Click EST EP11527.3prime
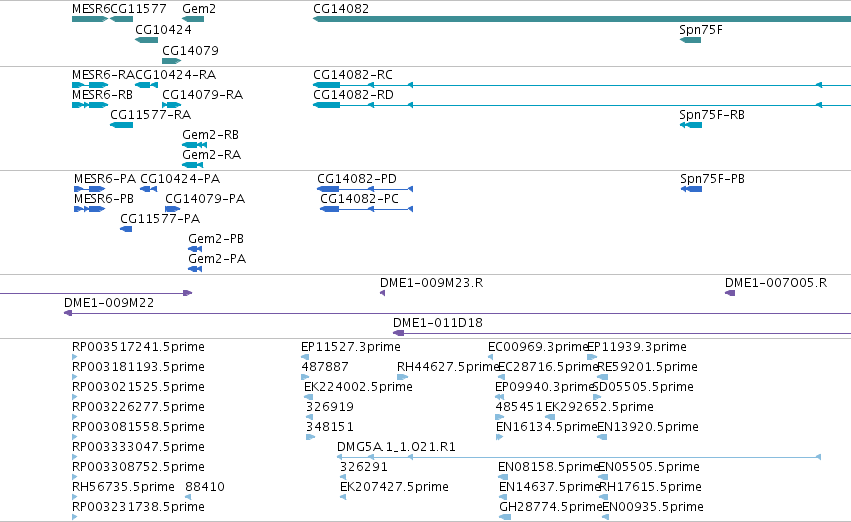This screenshot has width=851, height=522. coord(351,347)
